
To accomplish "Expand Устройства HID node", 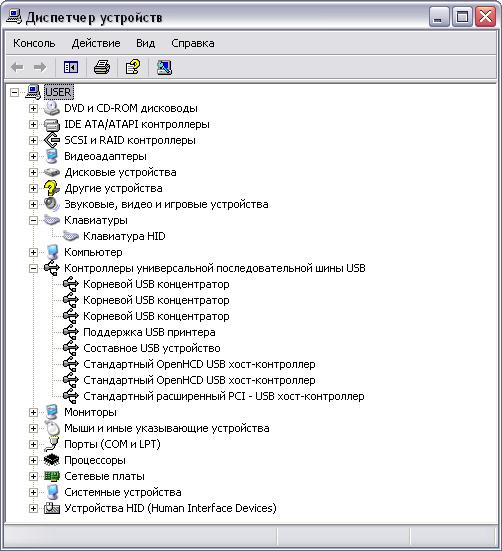I will pyautogui.click(x=33, y=508).
